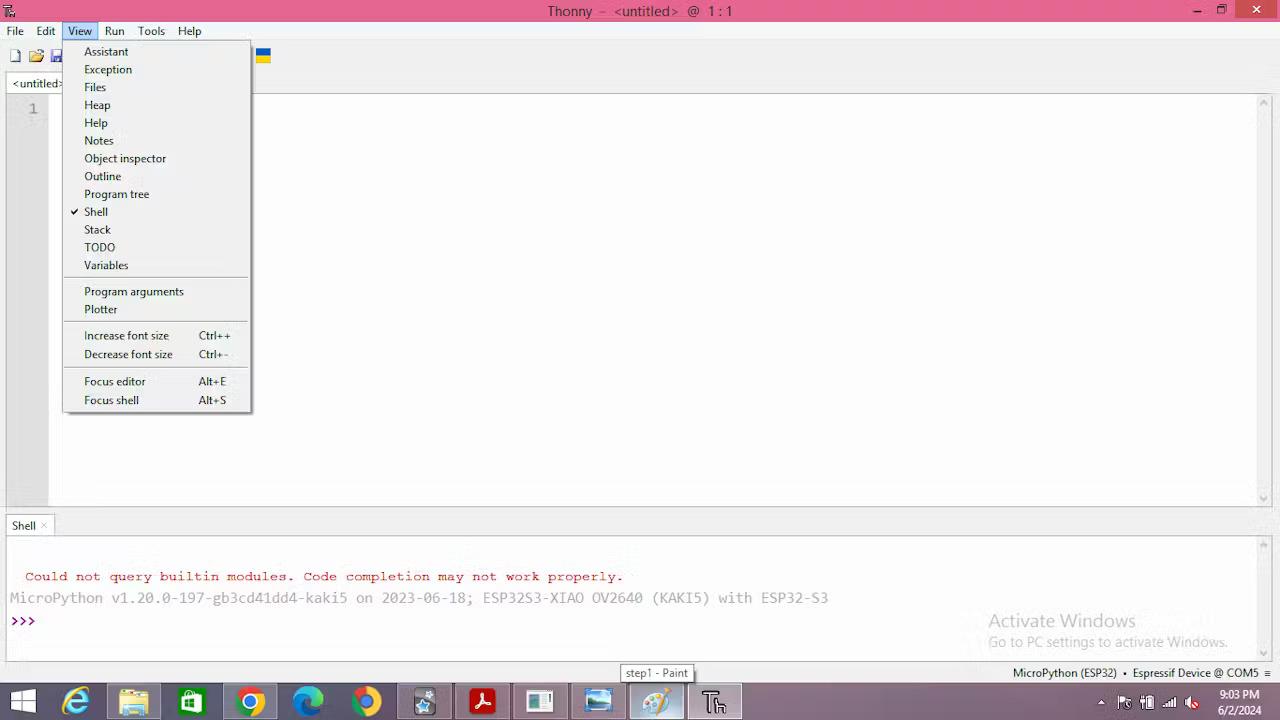This screenshot has height=720, width=1280.
Task: Open Google Chrome beside the Store icon
Action: (x=250, y=702)
